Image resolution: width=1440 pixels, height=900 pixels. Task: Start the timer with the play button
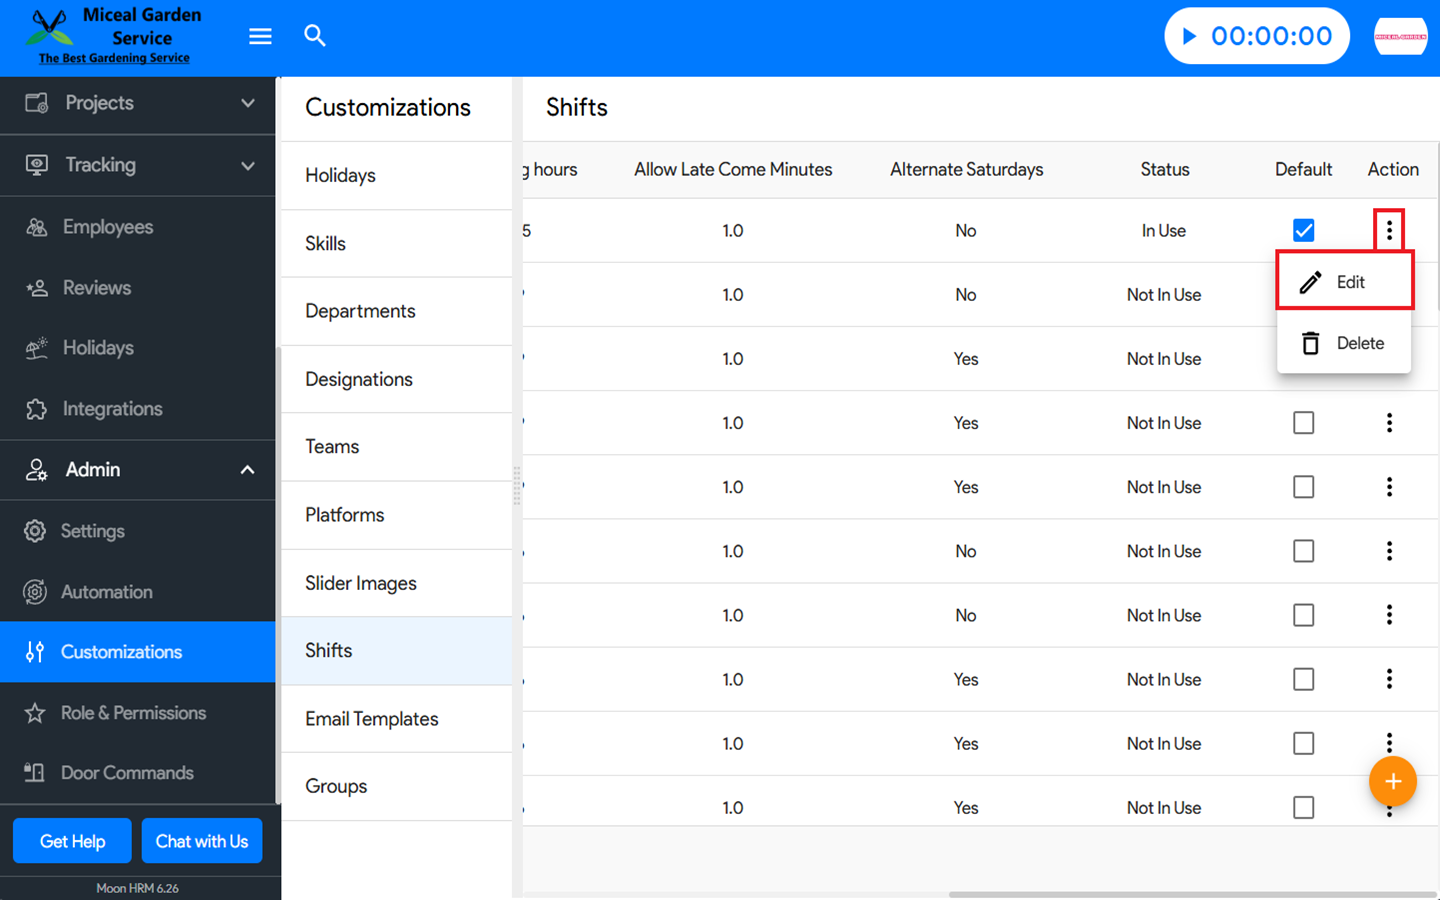tap(1189, 36)
